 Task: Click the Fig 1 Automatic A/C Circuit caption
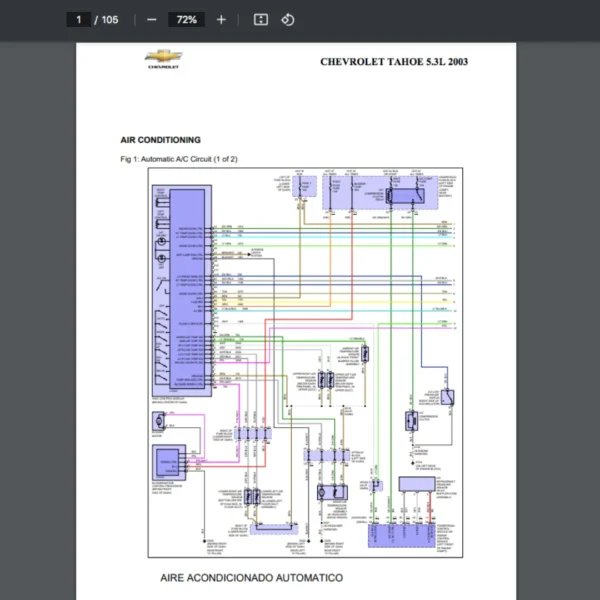point(178,159)
